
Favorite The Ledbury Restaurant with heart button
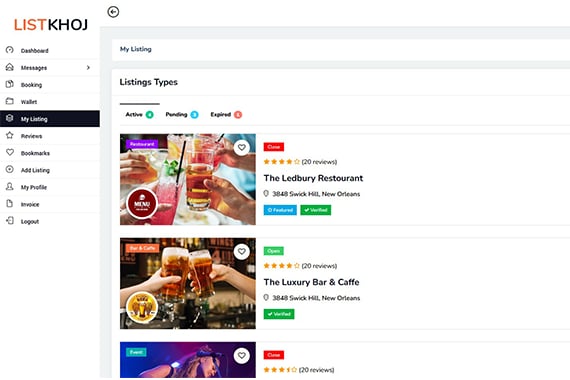[x=242, y=147]
